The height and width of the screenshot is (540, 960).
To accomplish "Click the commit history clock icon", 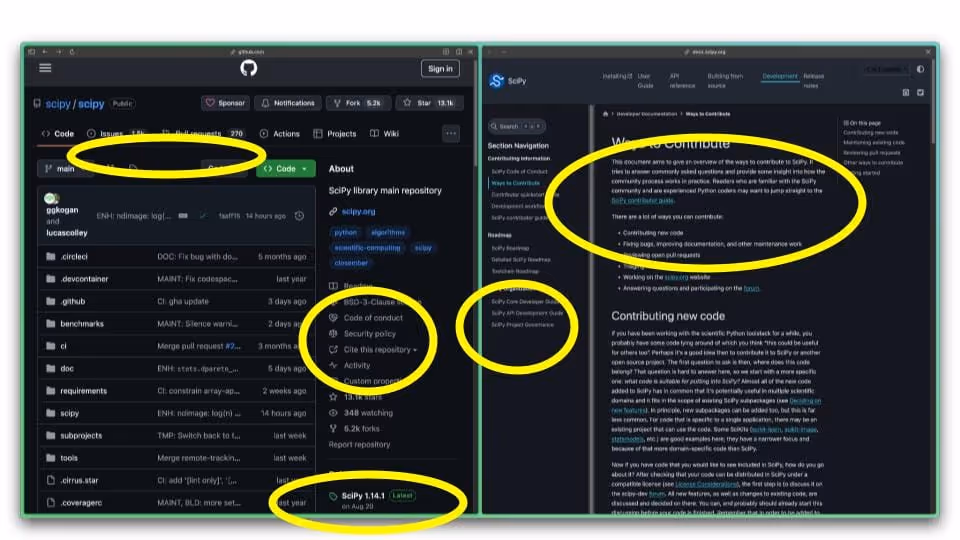I will [x=299, y=216].
